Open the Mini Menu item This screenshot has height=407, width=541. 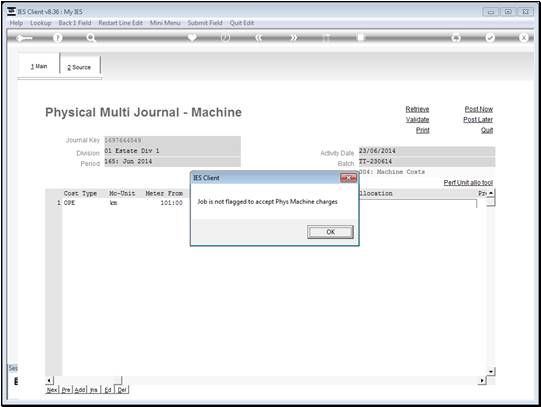pyautogui.click(x=165, y=23)
